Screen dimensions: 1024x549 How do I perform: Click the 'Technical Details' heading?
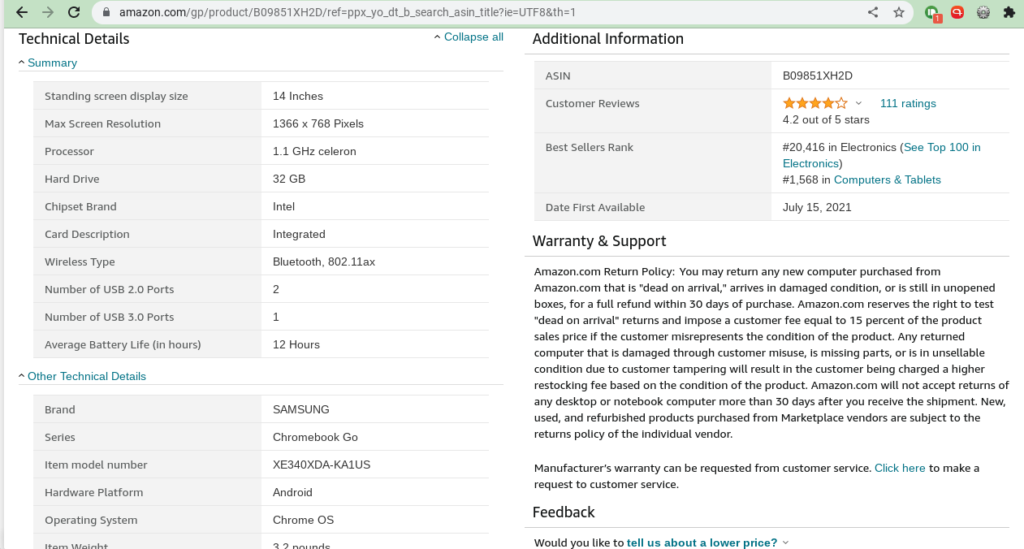[74, 39]
